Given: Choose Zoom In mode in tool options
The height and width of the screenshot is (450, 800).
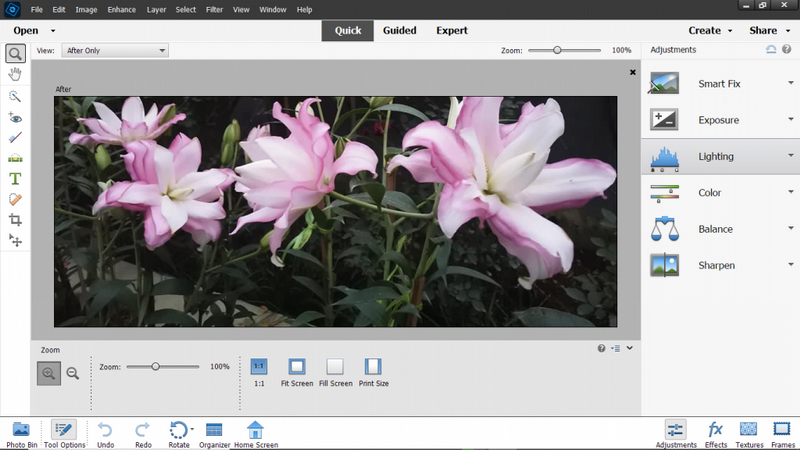Looking at the screenshot, I should [x=49, y=373].
